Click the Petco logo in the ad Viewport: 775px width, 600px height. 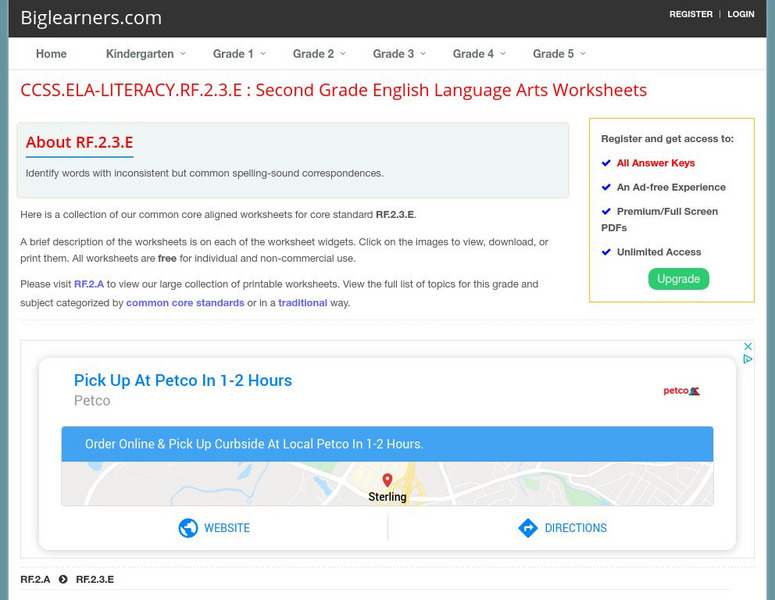[681, 391]
